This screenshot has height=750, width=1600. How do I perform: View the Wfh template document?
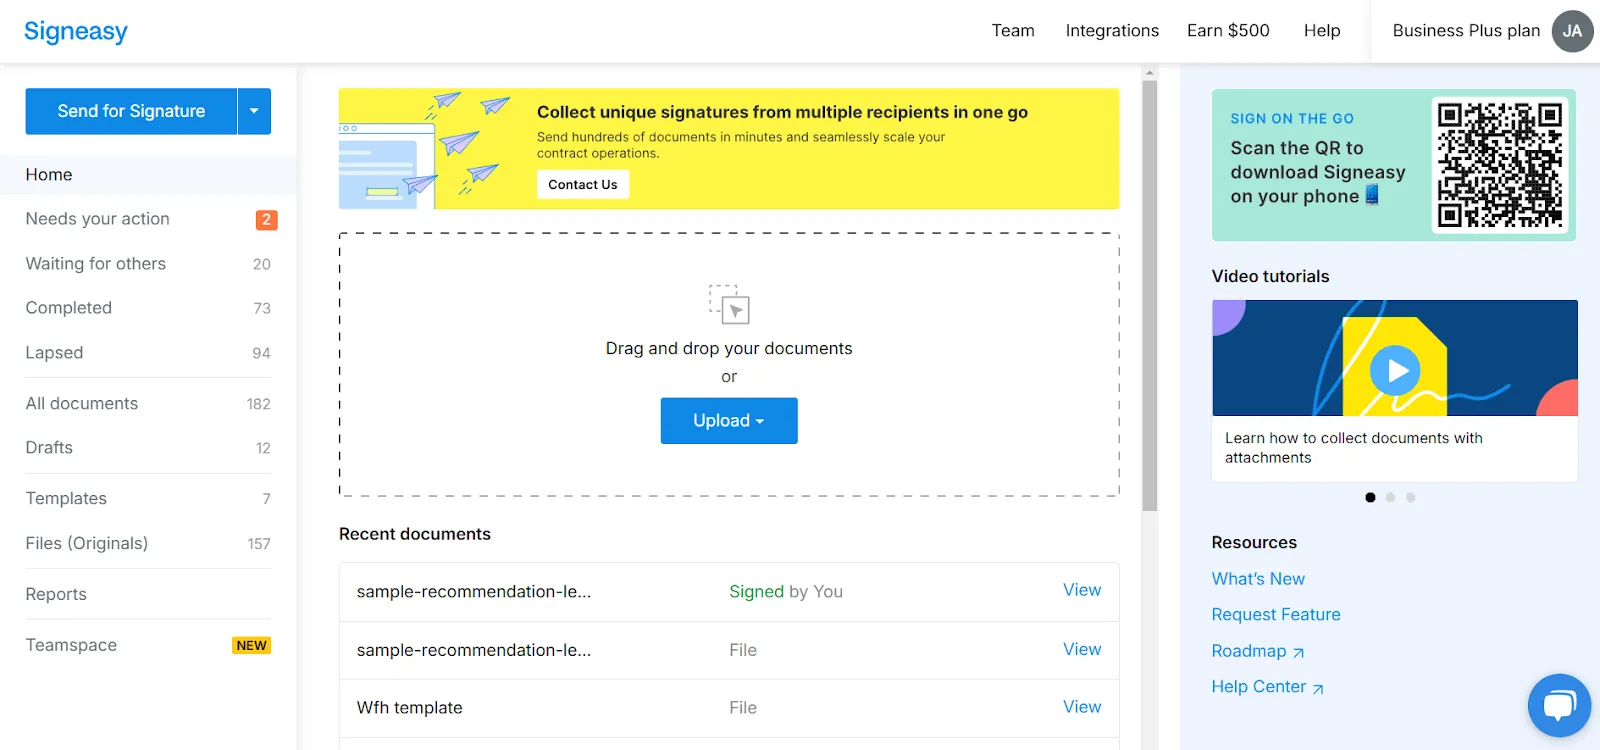point(1082,707)
